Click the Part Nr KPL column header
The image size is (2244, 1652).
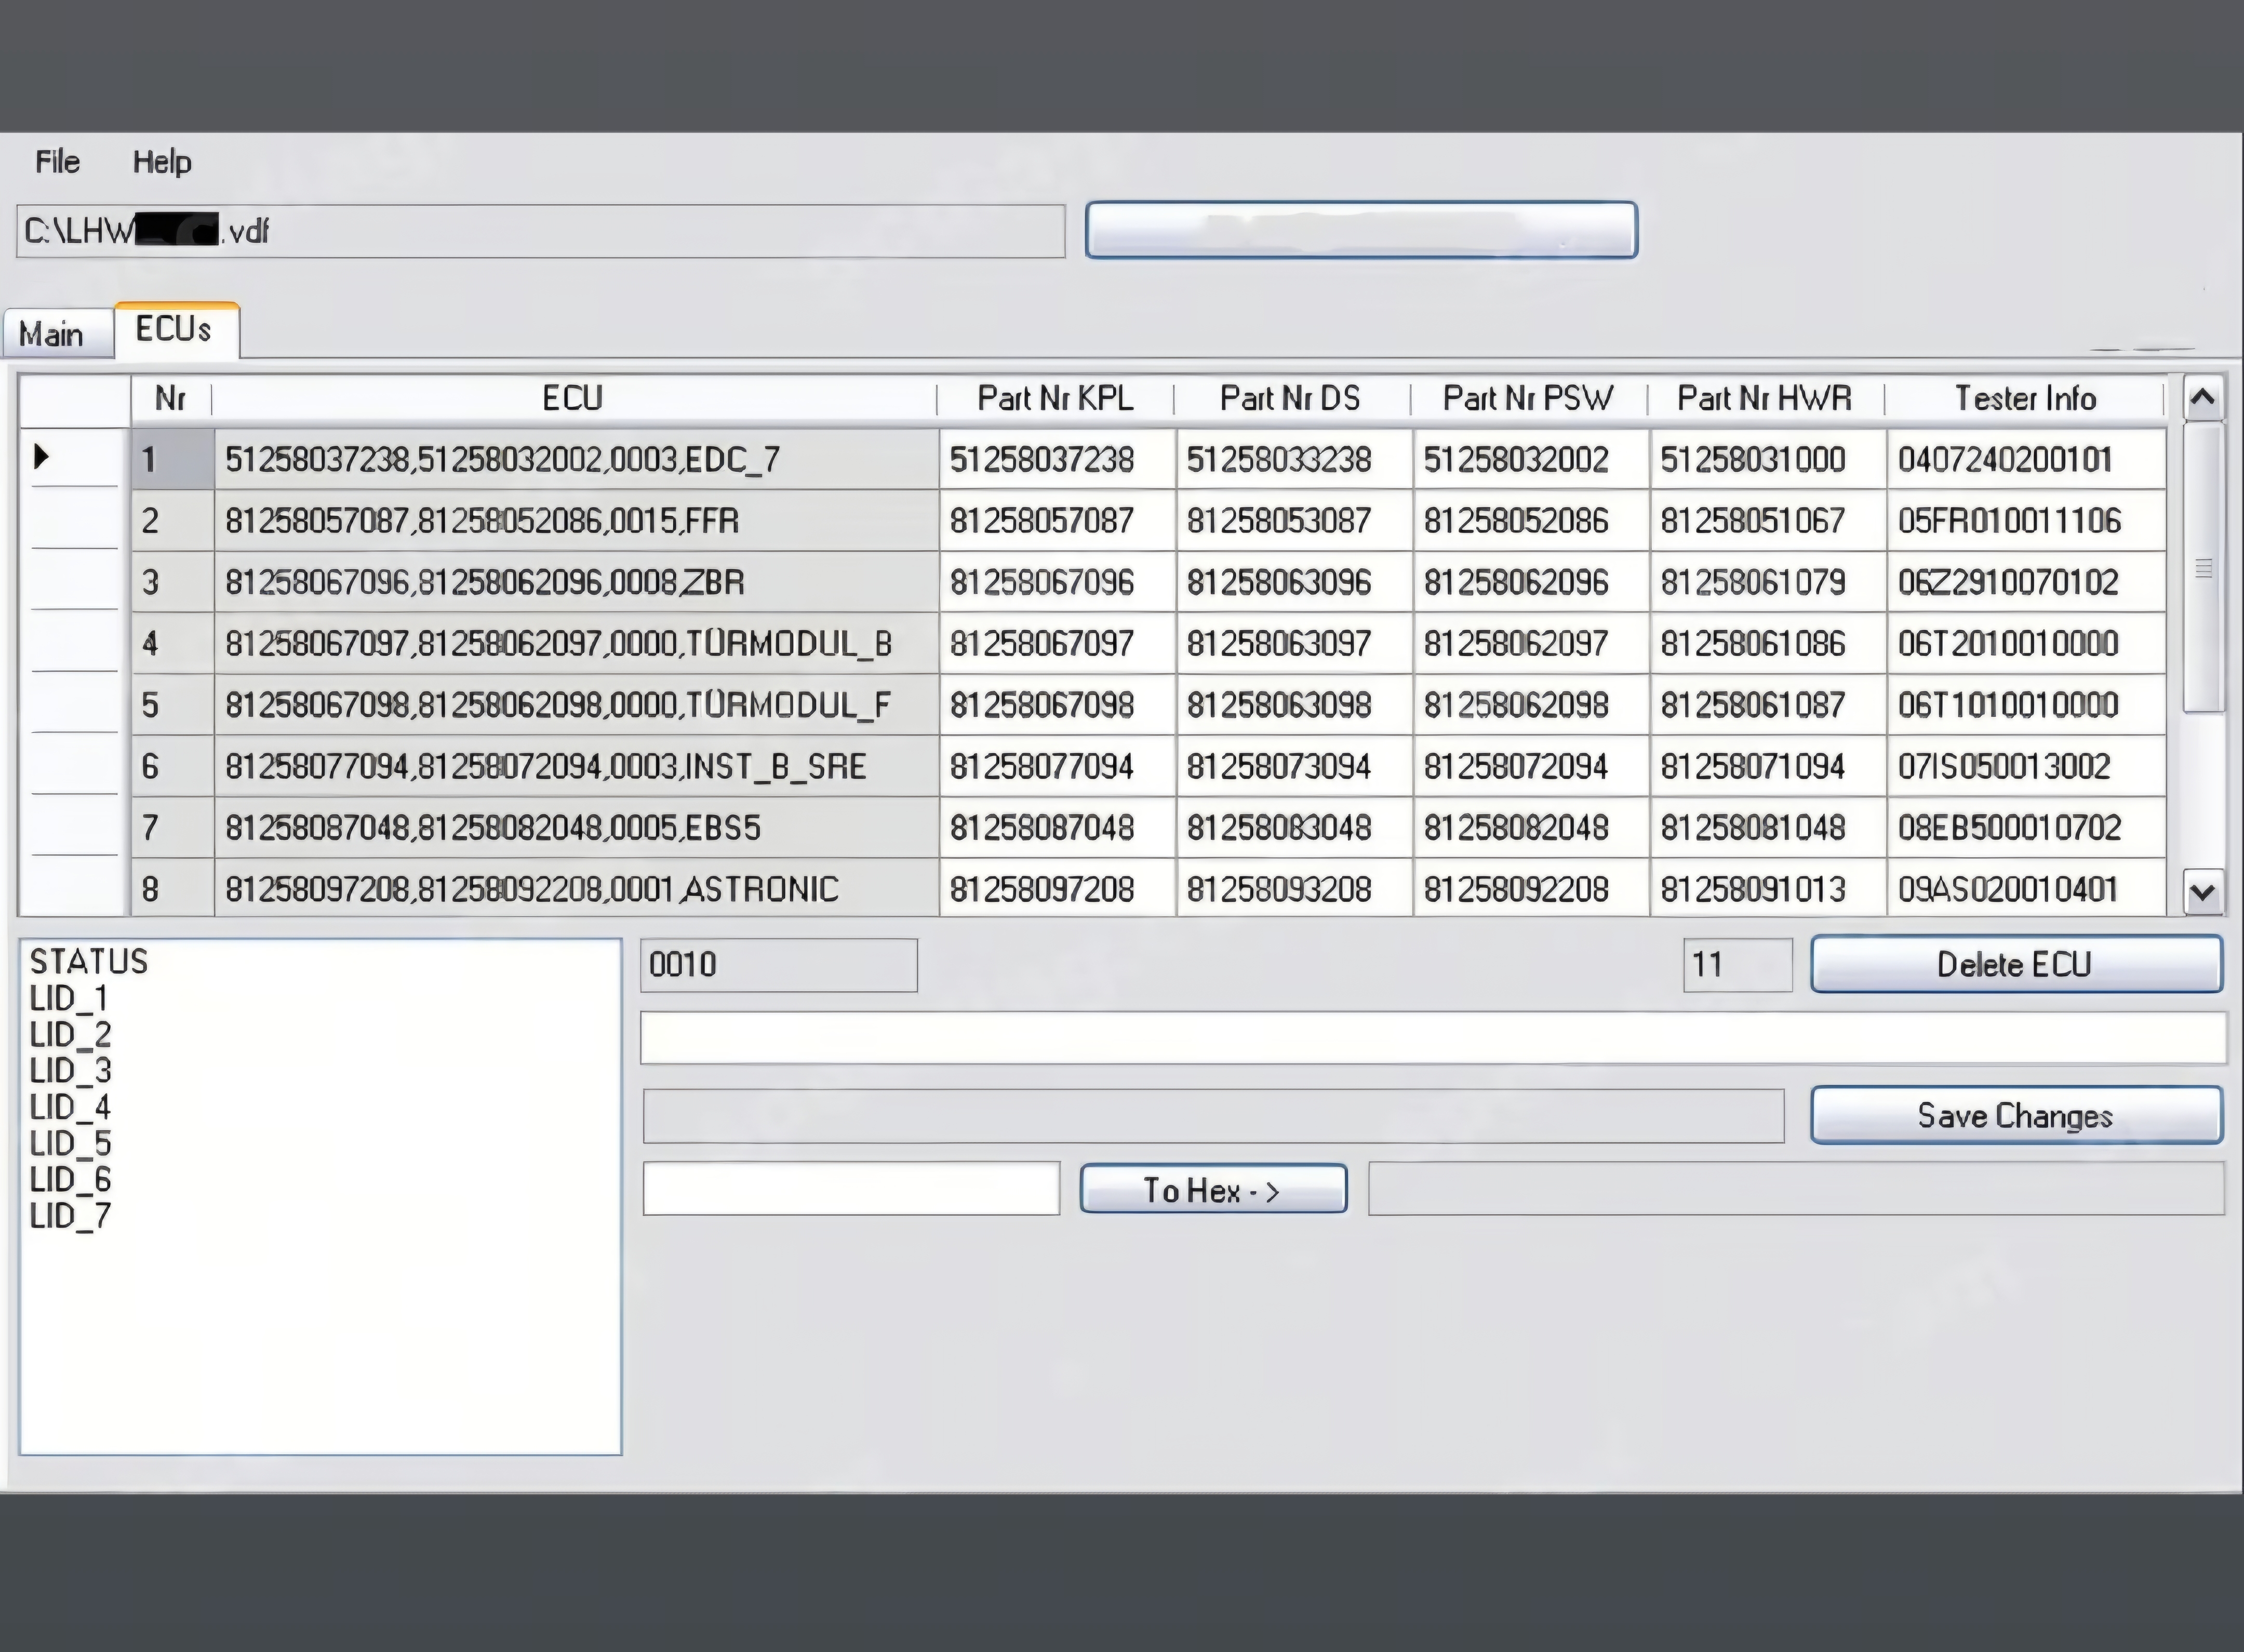(x=1056, y=398)
